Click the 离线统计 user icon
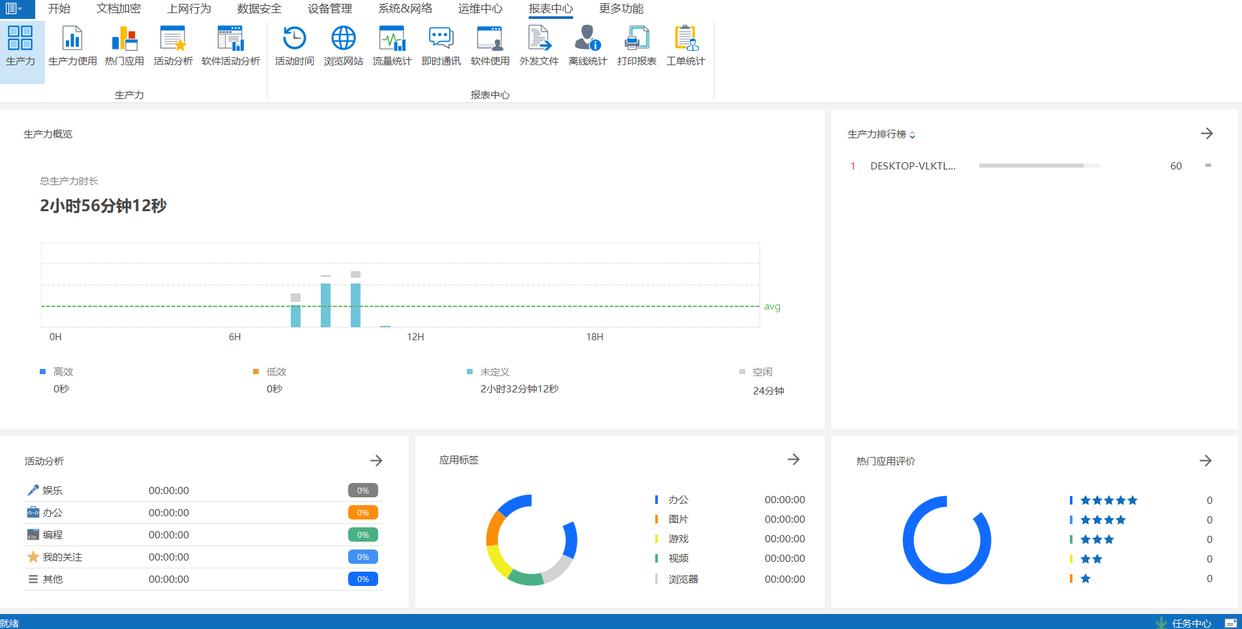Viewport: 1242px width, 629px height. click(x=588, y=46)
